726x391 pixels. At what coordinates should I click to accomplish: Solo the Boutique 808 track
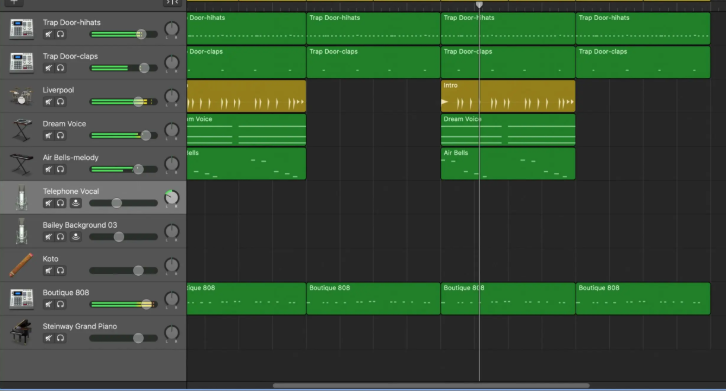point(61,304)
